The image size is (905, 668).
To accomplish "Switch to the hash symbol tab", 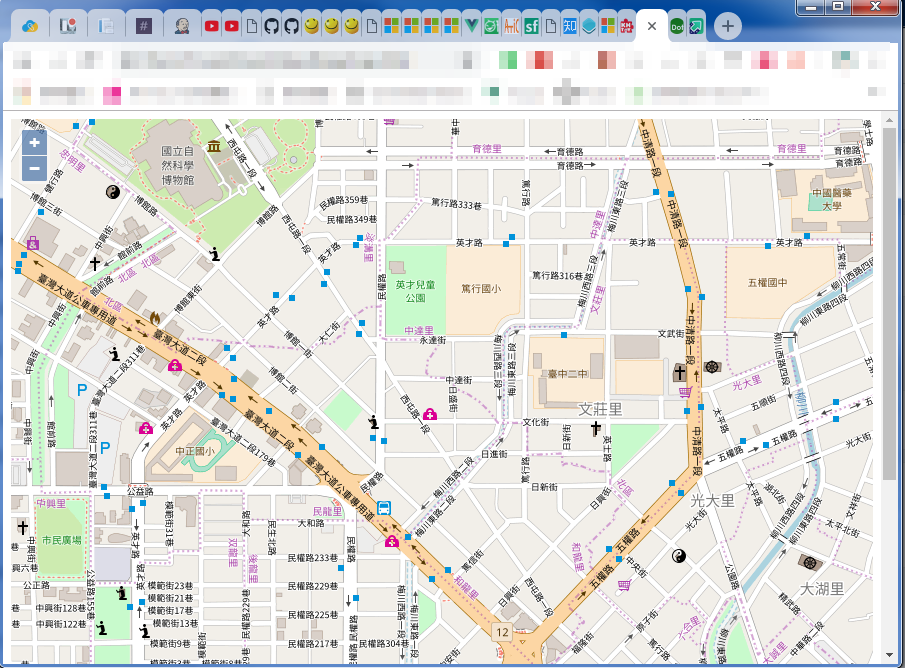I will 144,26.
